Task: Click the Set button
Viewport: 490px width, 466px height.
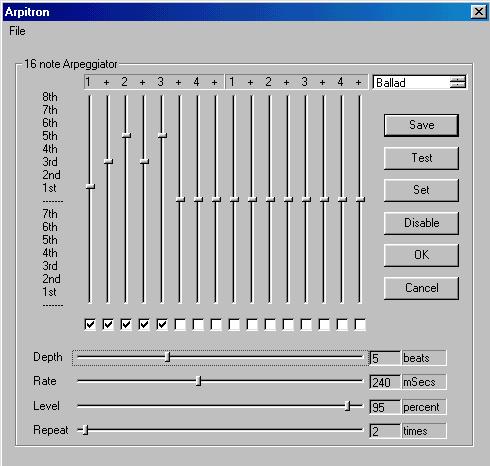Action: tap(421, 190)
